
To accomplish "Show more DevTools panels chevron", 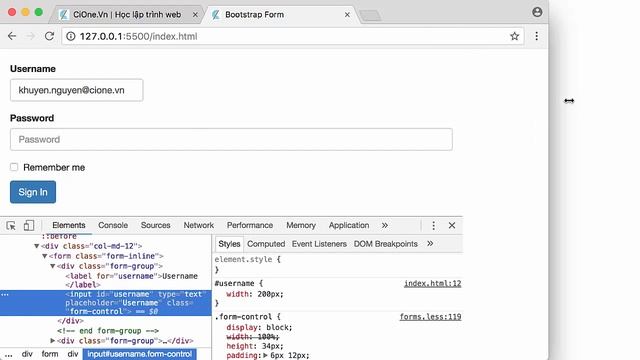I will point(384,225).
